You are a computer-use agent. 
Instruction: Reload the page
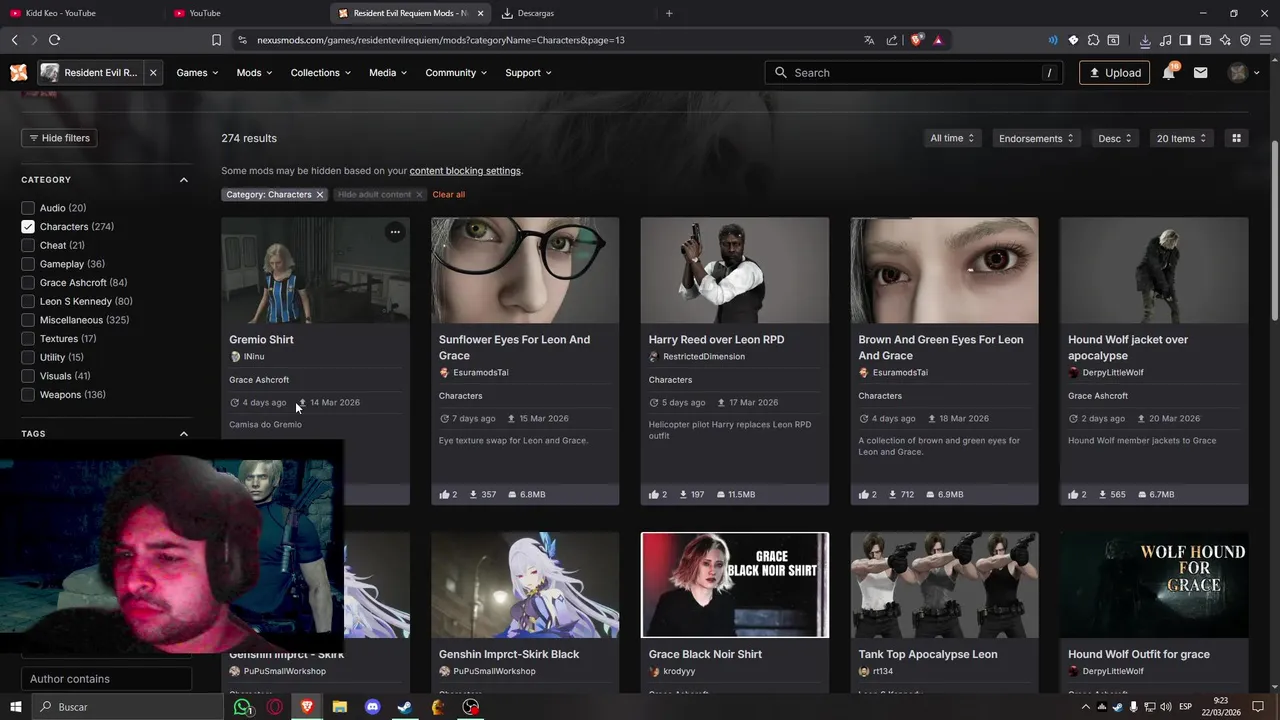tap(54, 40)
